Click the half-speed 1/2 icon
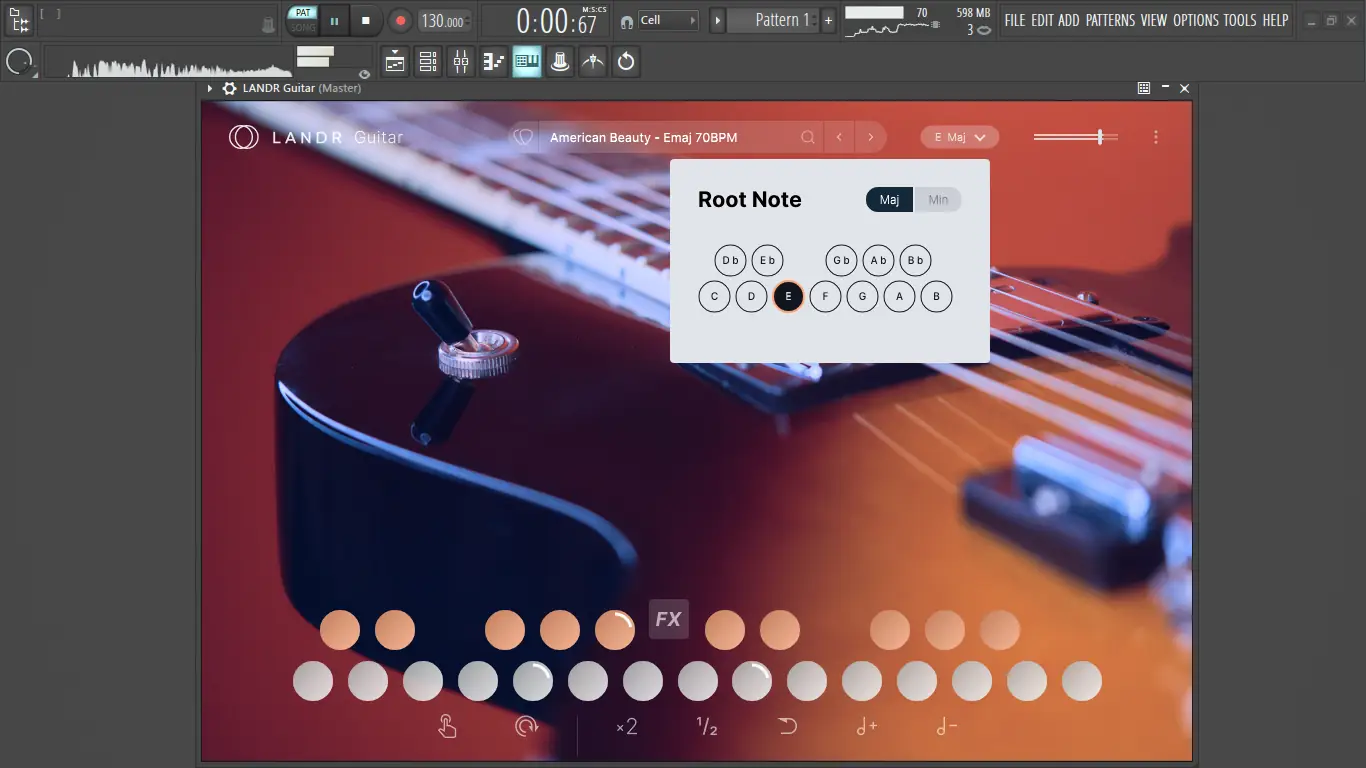Image resolution: width=1366 pixels, height=768 pixels. click(707, 727)
